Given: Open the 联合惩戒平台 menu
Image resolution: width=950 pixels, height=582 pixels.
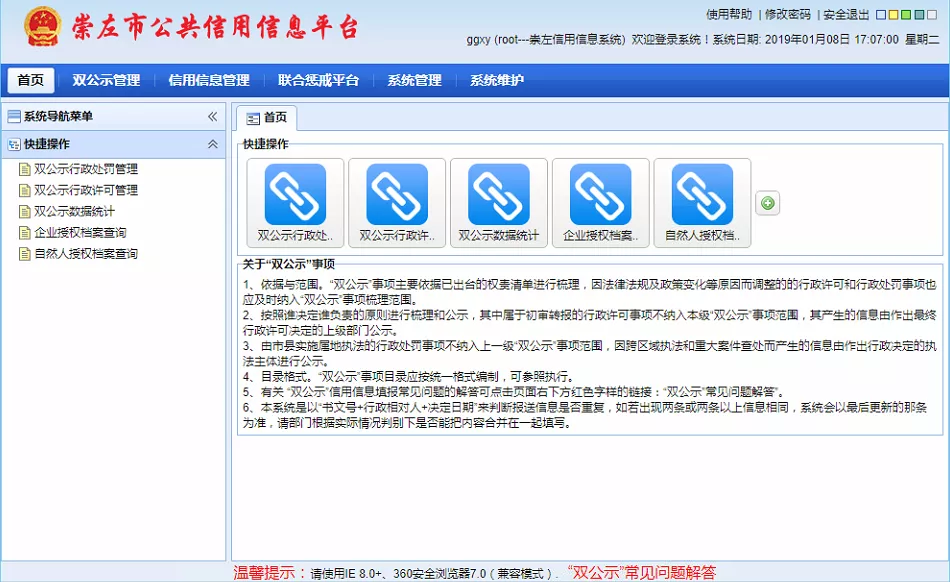Looking at the screenshot, I should pos(318,80).
